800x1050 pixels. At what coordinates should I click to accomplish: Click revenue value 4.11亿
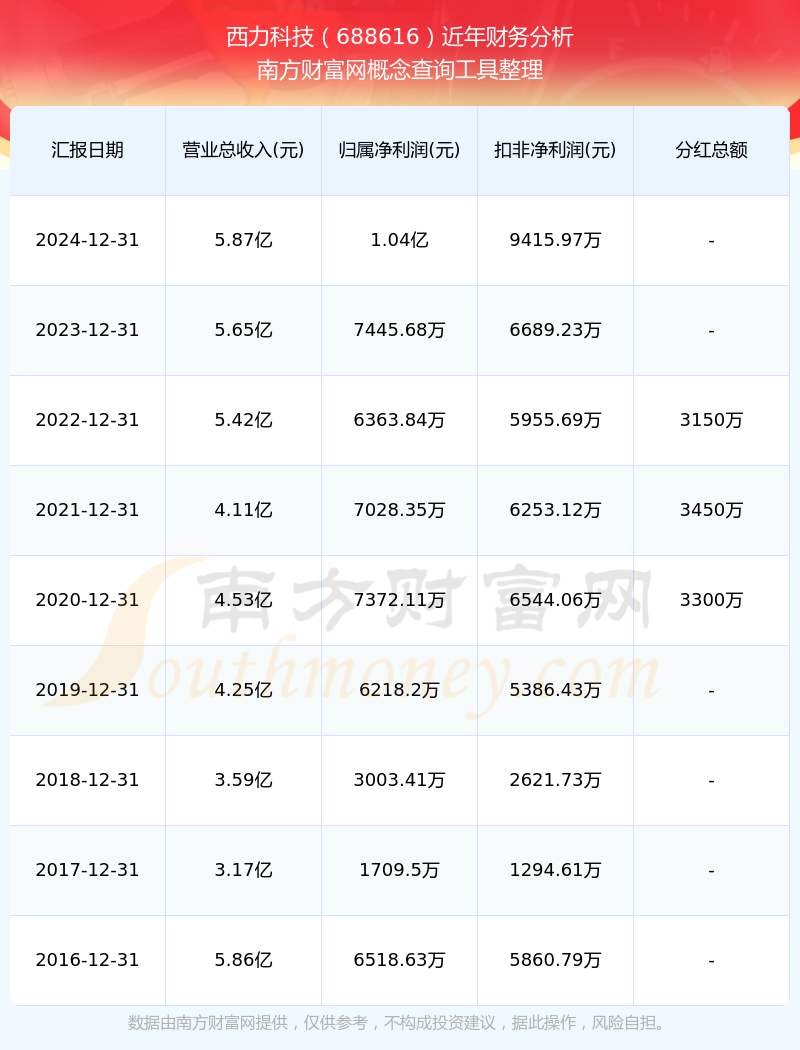pos(244,510)
